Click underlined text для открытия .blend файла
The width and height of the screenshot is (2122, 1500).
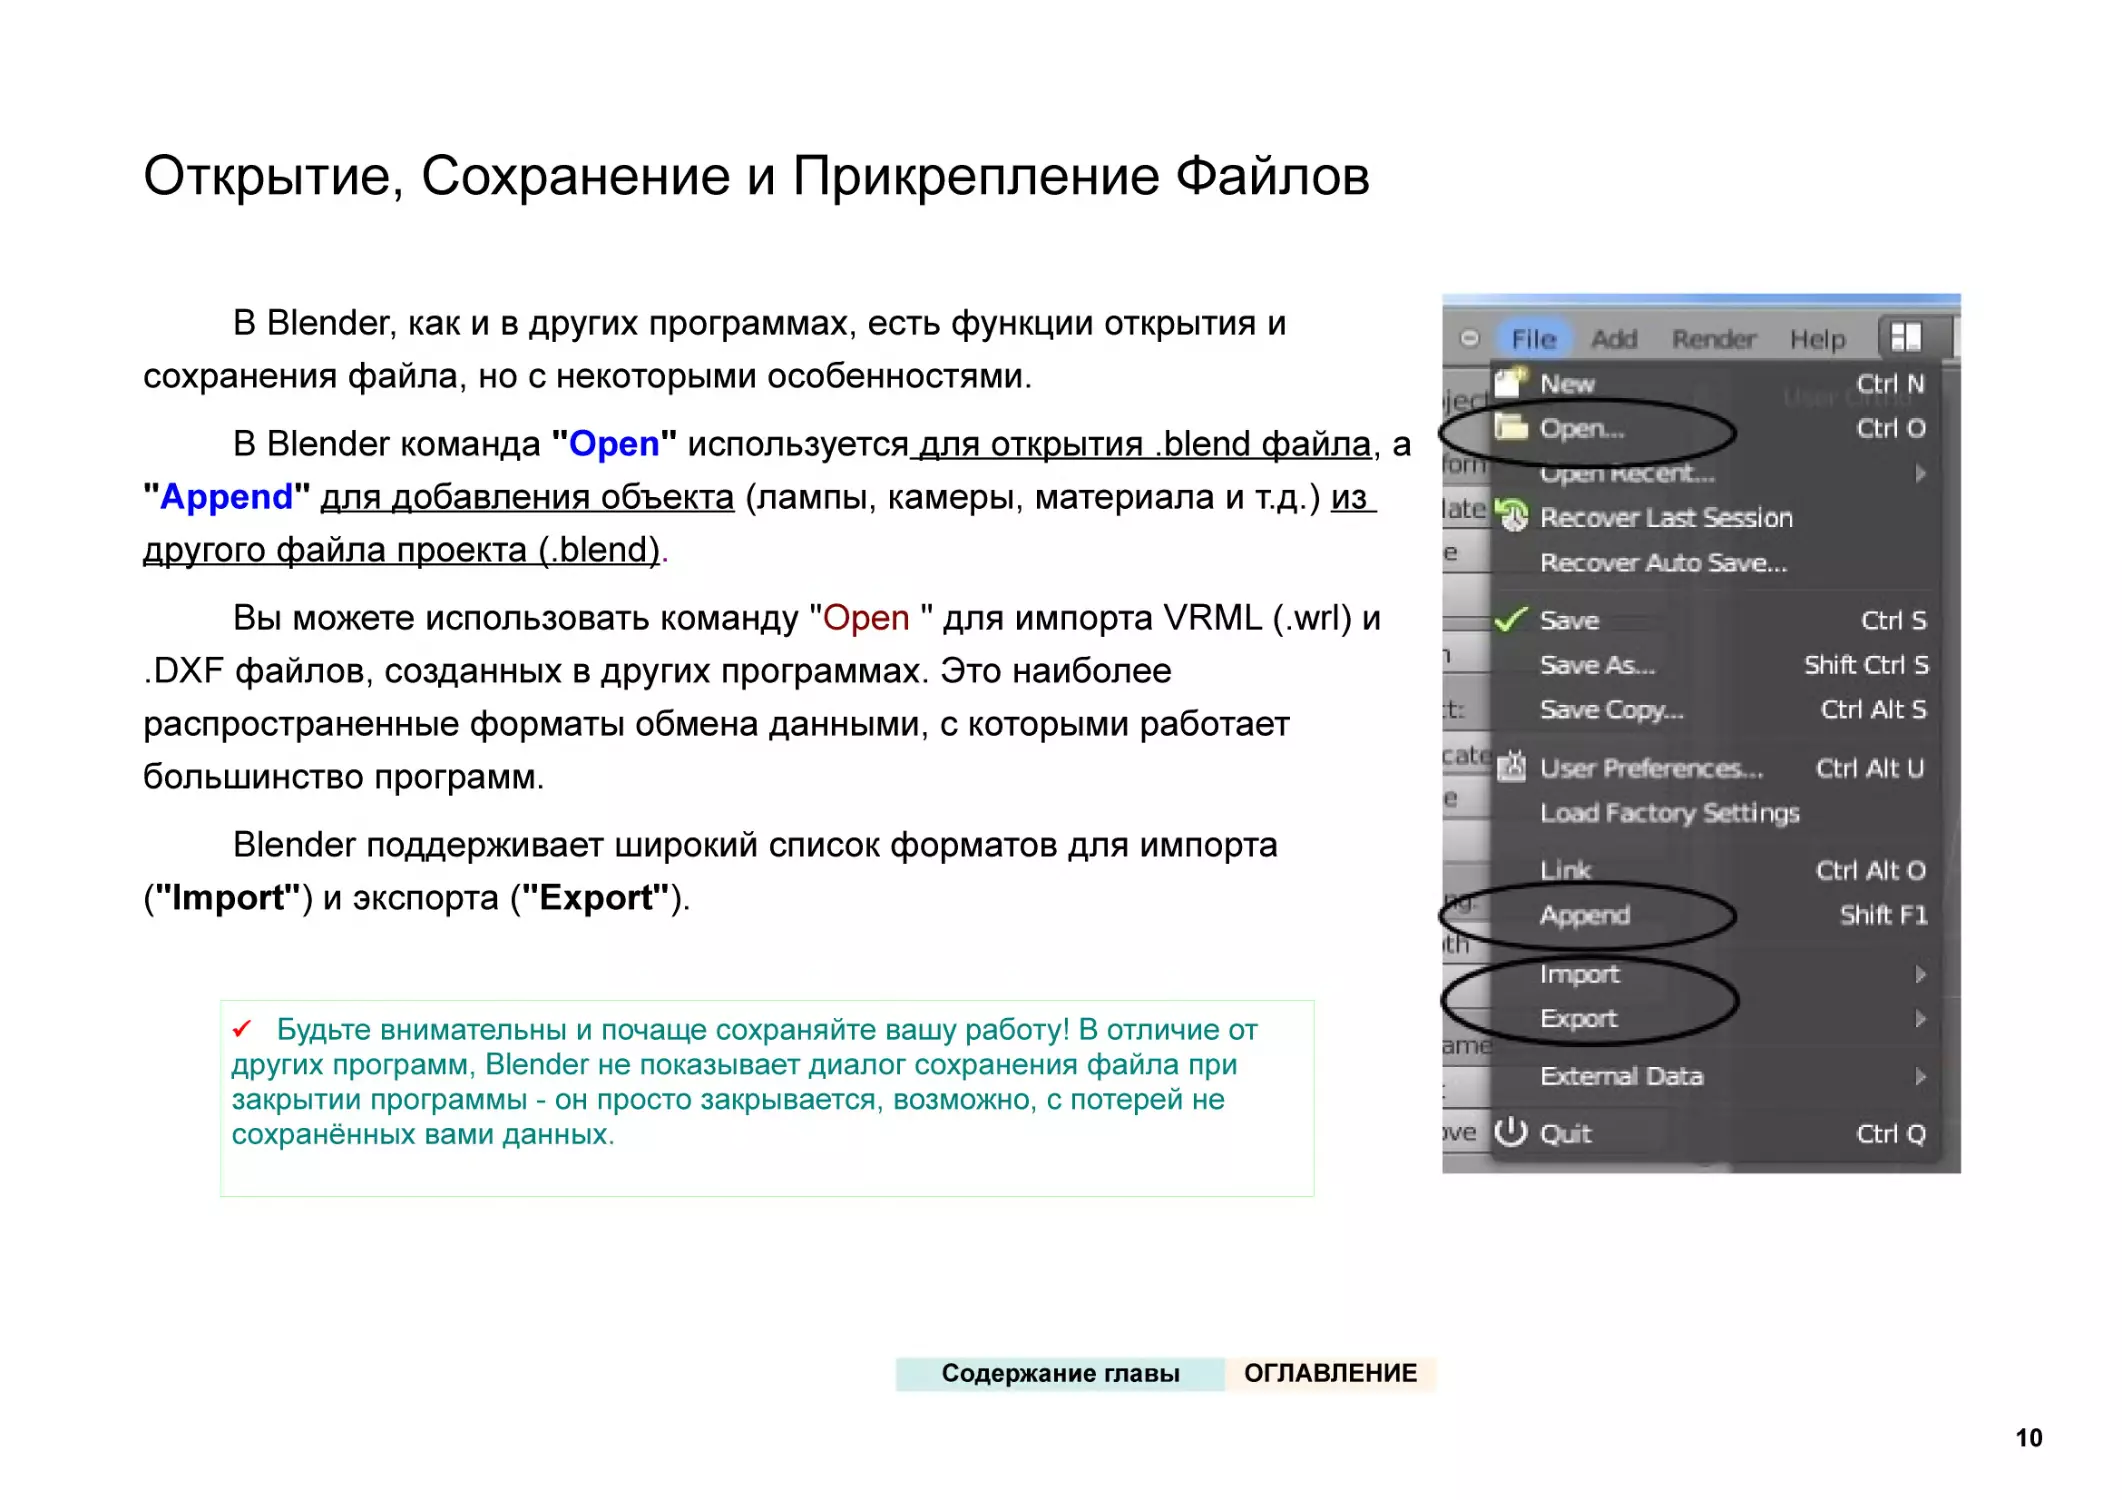1145,444
